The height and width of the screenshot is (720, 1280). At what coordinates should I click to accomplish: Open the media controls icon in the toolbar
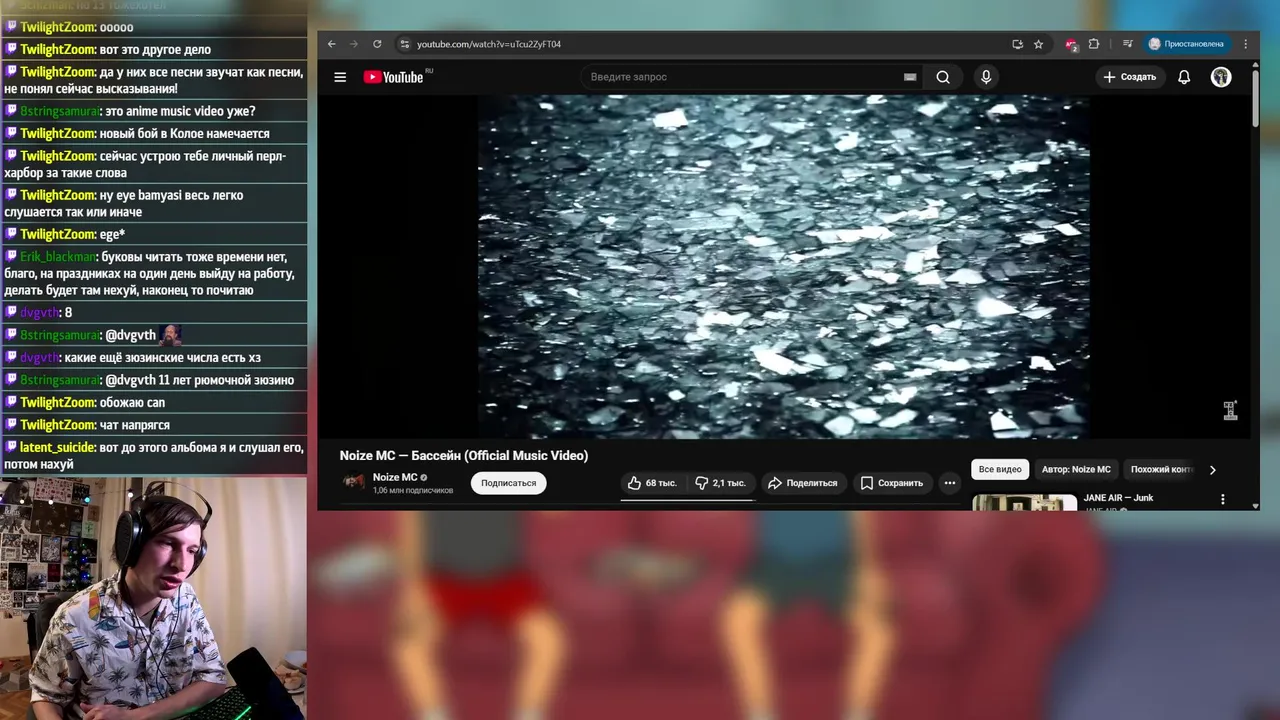(1128, 44)
